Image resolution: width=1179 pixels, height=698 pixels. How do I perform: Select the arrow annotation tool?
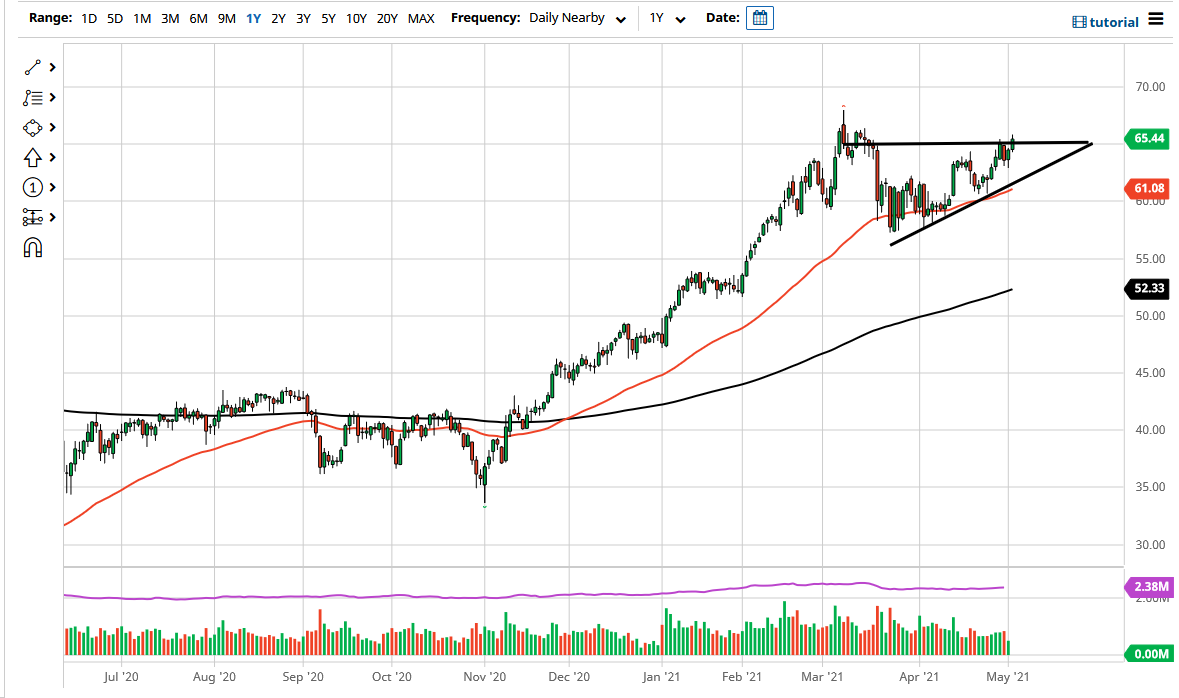point(31,157)
